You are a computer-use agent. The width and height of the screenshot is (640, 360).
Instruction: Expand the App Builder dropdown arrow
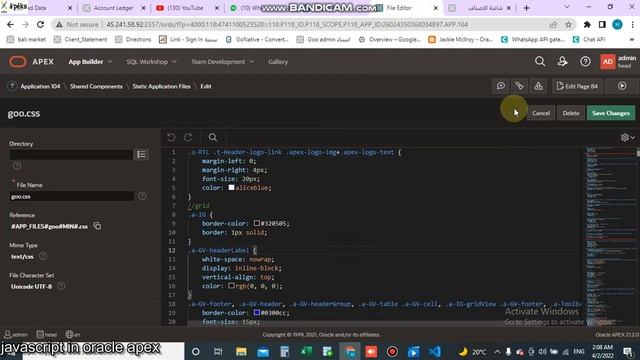coord(110,62)
